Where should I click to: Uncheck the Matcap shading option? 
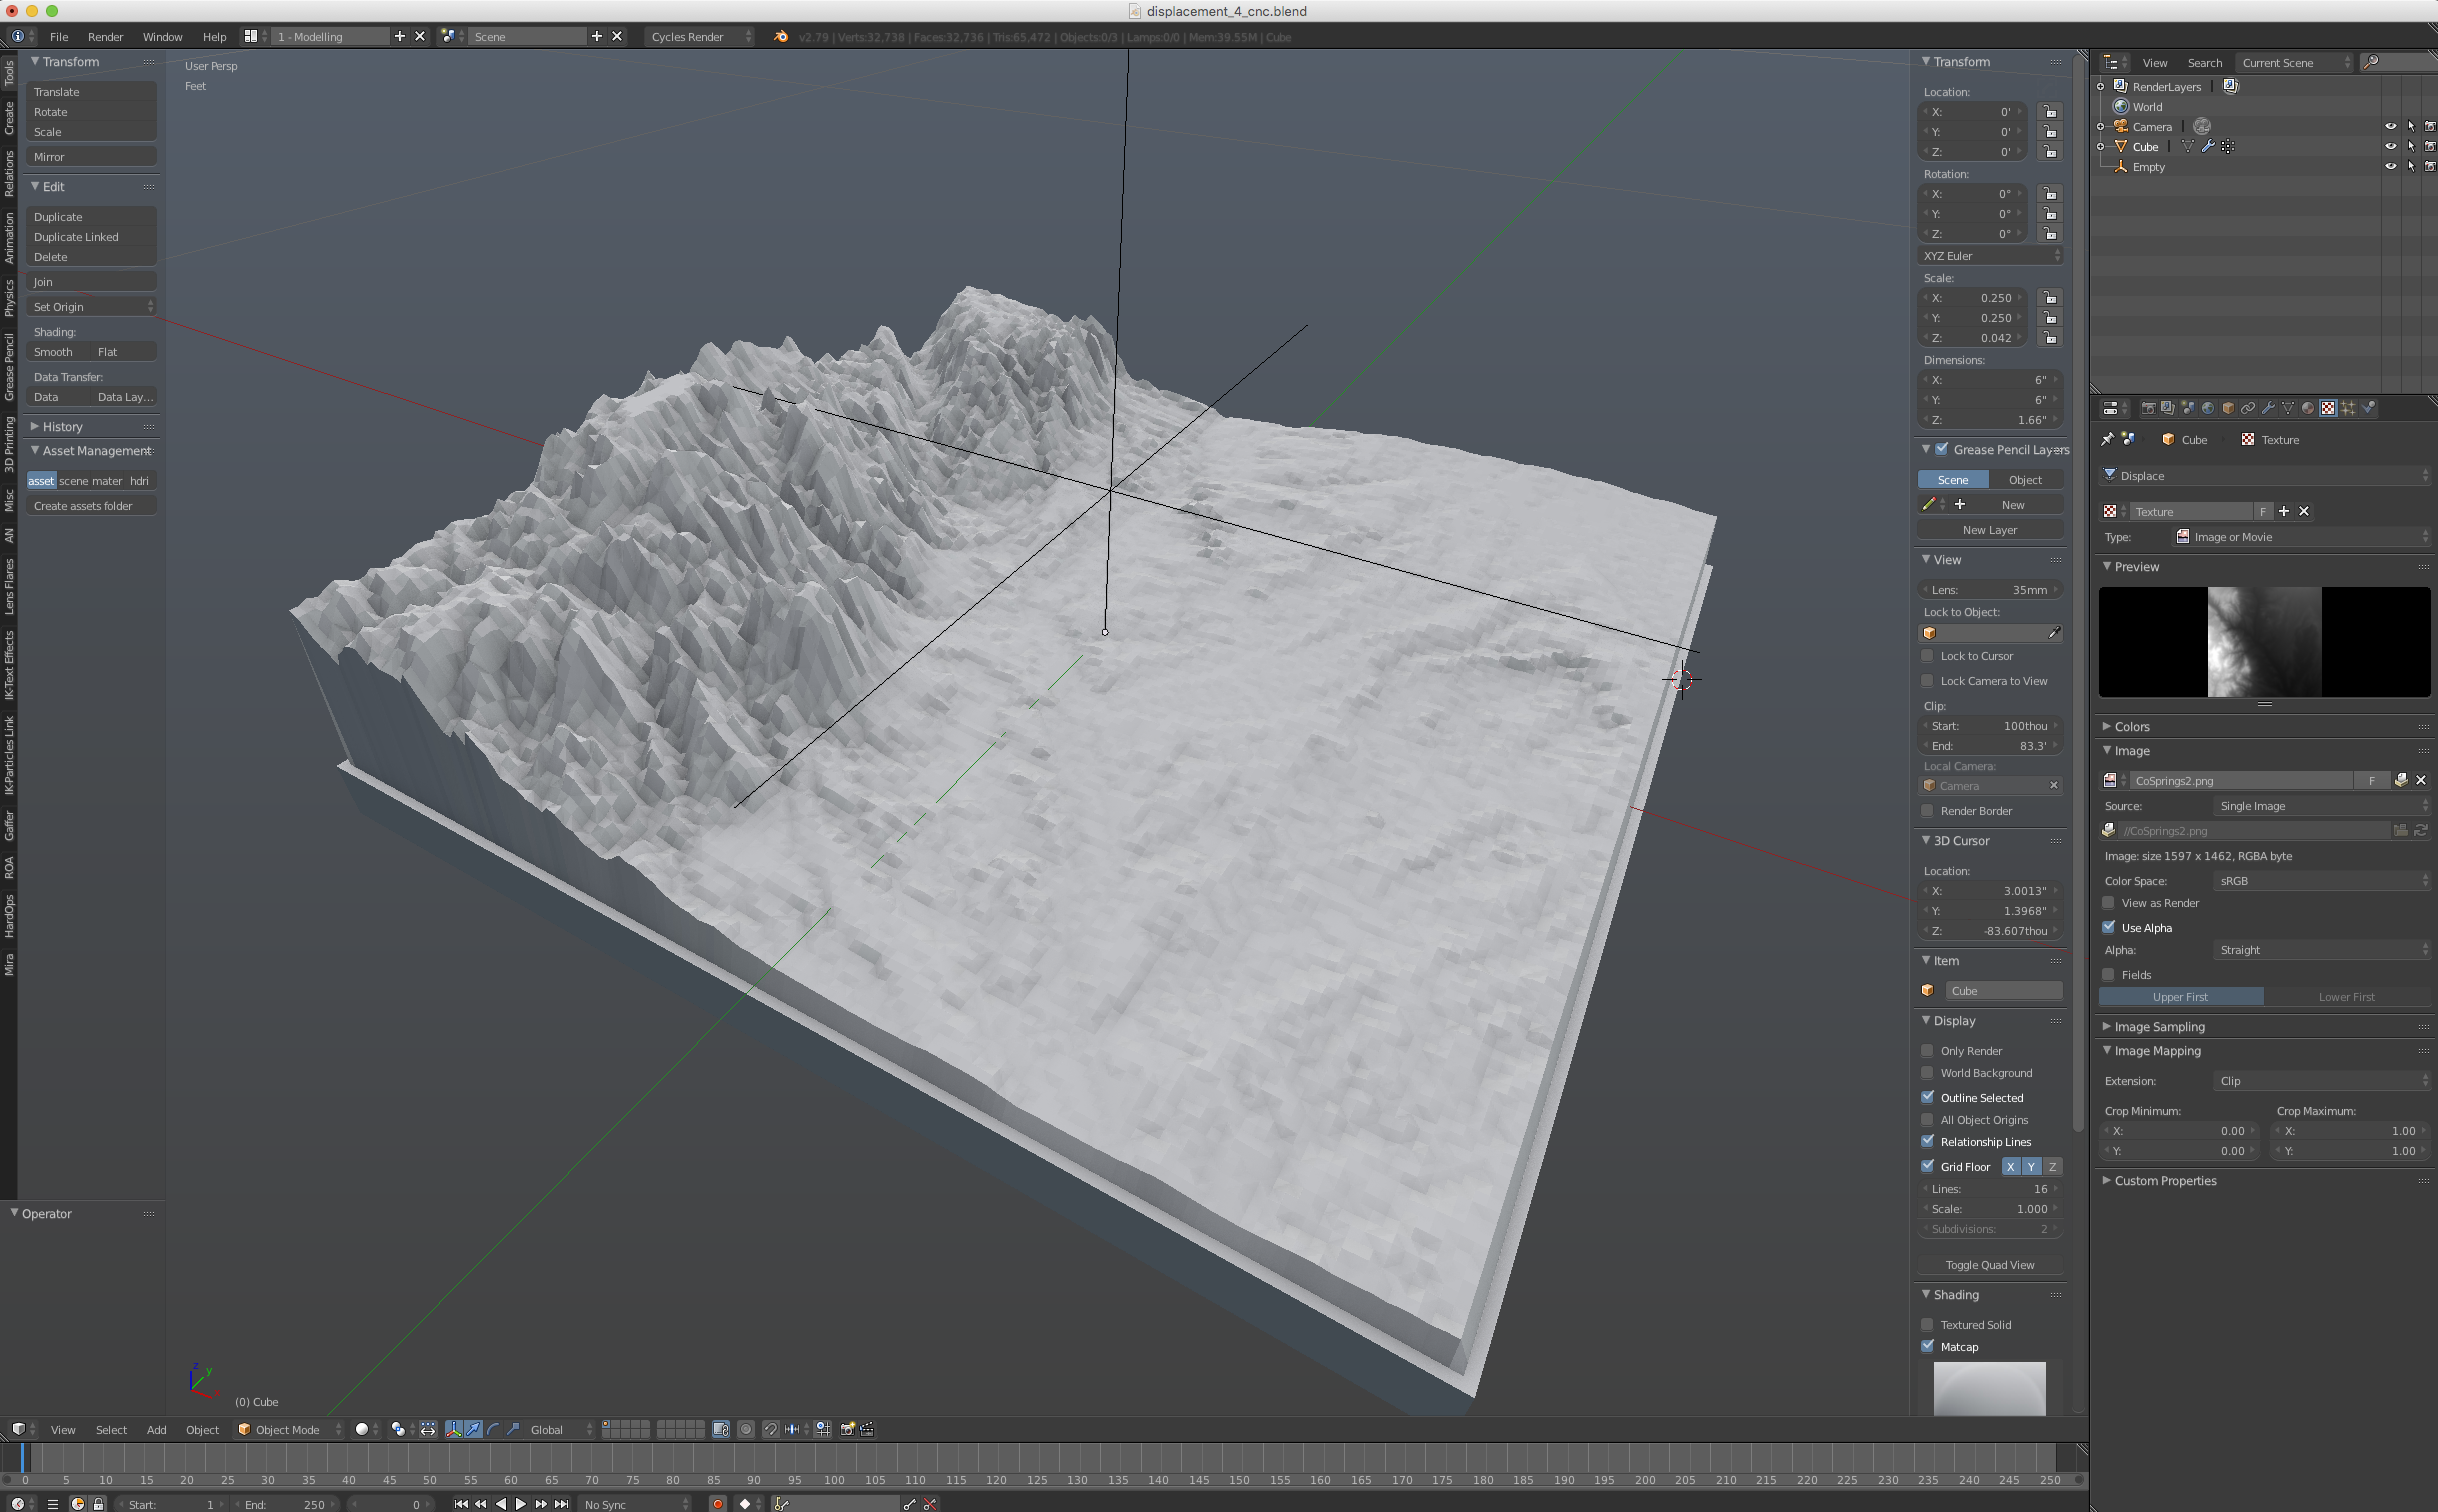click(1927, 1346)
